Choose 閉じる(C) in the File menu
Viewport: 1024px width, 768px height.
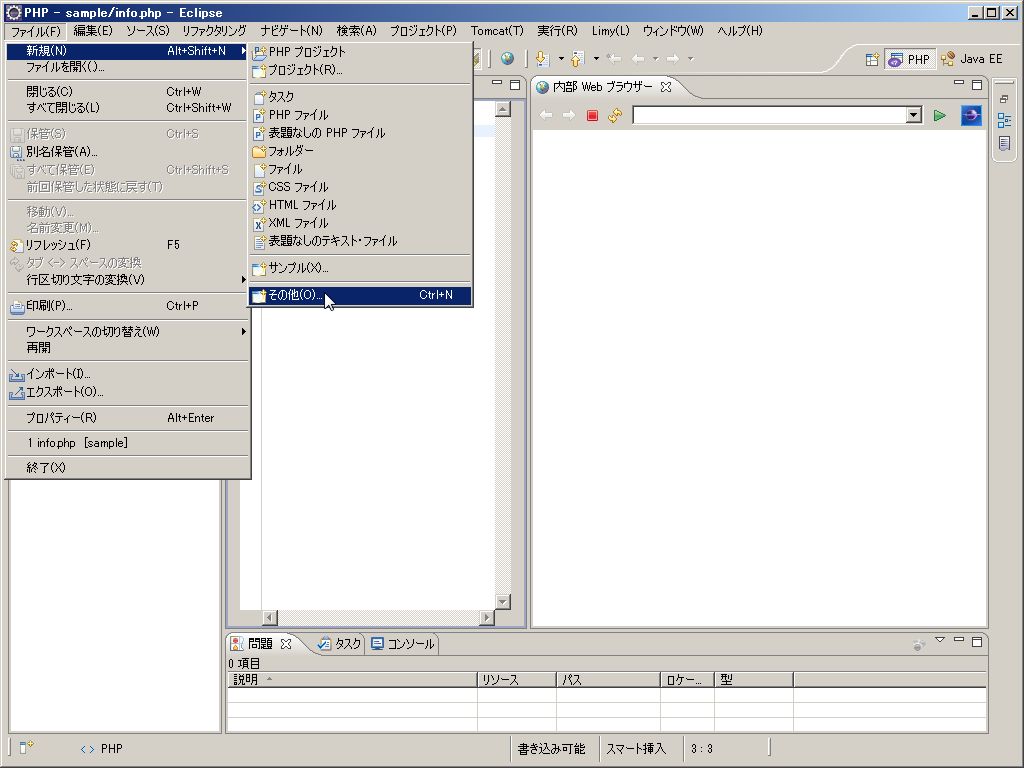pyautogui.click(x=127, y=91)
